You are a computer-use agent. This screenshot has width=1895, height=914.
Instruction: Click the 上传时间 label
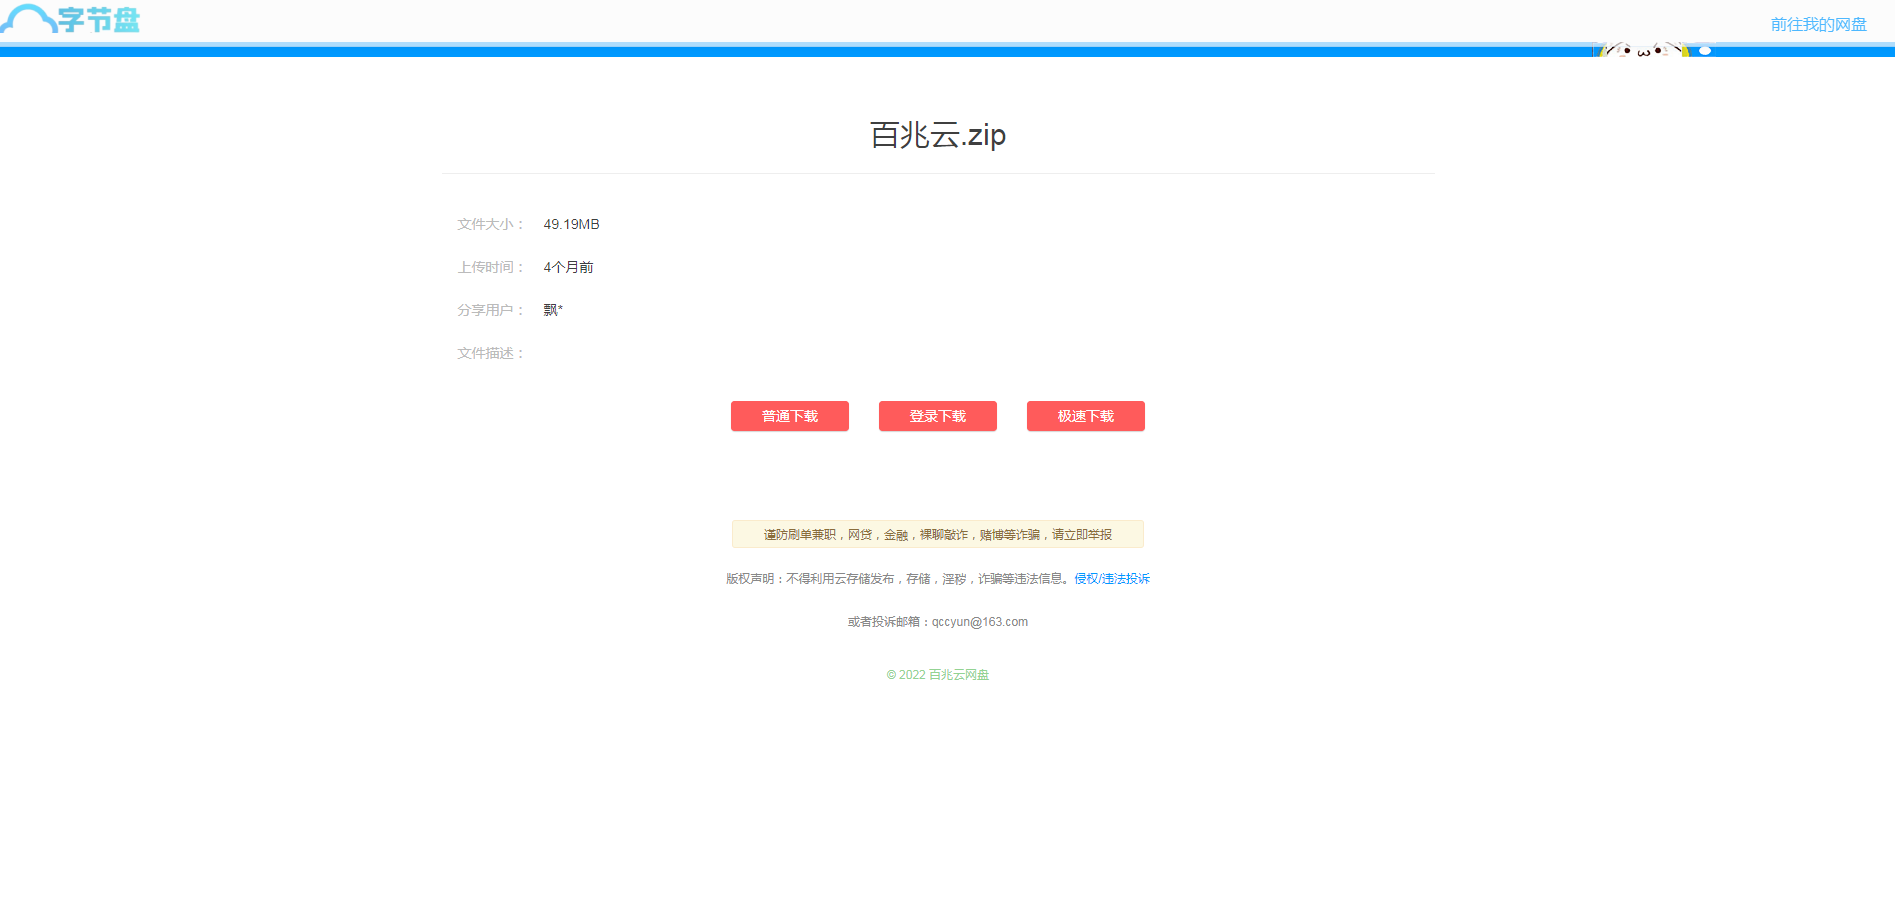[490, 267]
